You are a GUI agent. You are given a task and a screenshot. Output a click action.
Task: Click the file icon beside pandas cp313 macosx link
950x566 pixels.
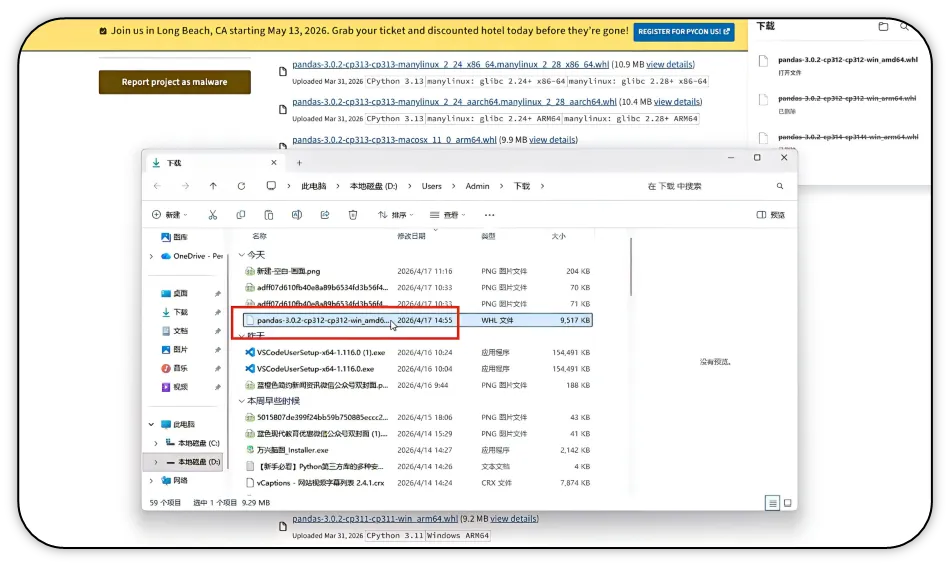click(x=282, y=146)
